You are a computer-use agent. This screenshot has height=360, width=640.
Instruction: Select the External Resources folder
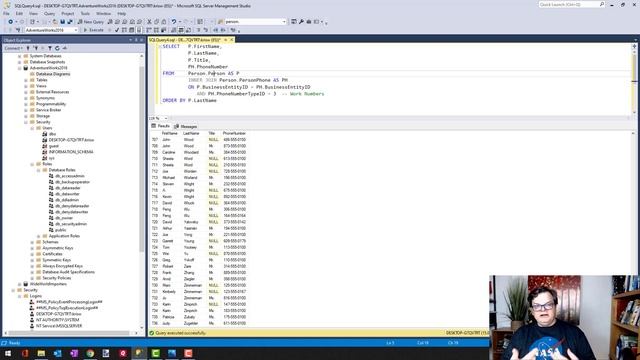[52, 92]
